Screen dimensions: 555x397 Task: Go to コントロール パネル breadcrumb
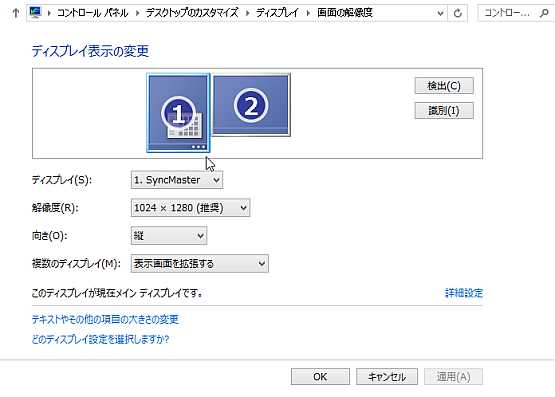pos(92,13)
